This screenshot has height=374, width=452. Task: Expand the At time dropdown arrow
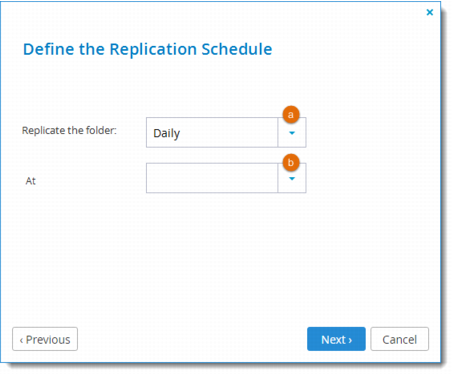click(292, 178)
